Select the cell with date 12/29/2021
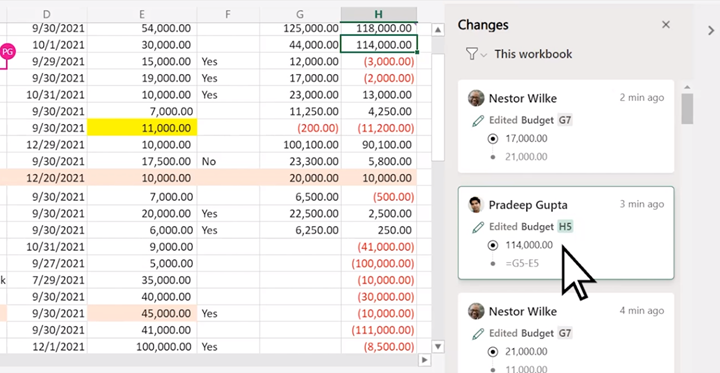Image resolution: width=720 pixels, height=373 pixels. coord(46,145)
